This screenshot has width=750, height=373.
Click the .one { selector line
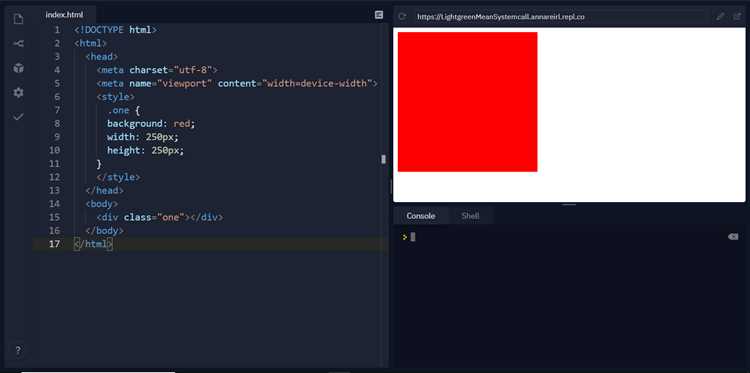click(x=123, y=110)
